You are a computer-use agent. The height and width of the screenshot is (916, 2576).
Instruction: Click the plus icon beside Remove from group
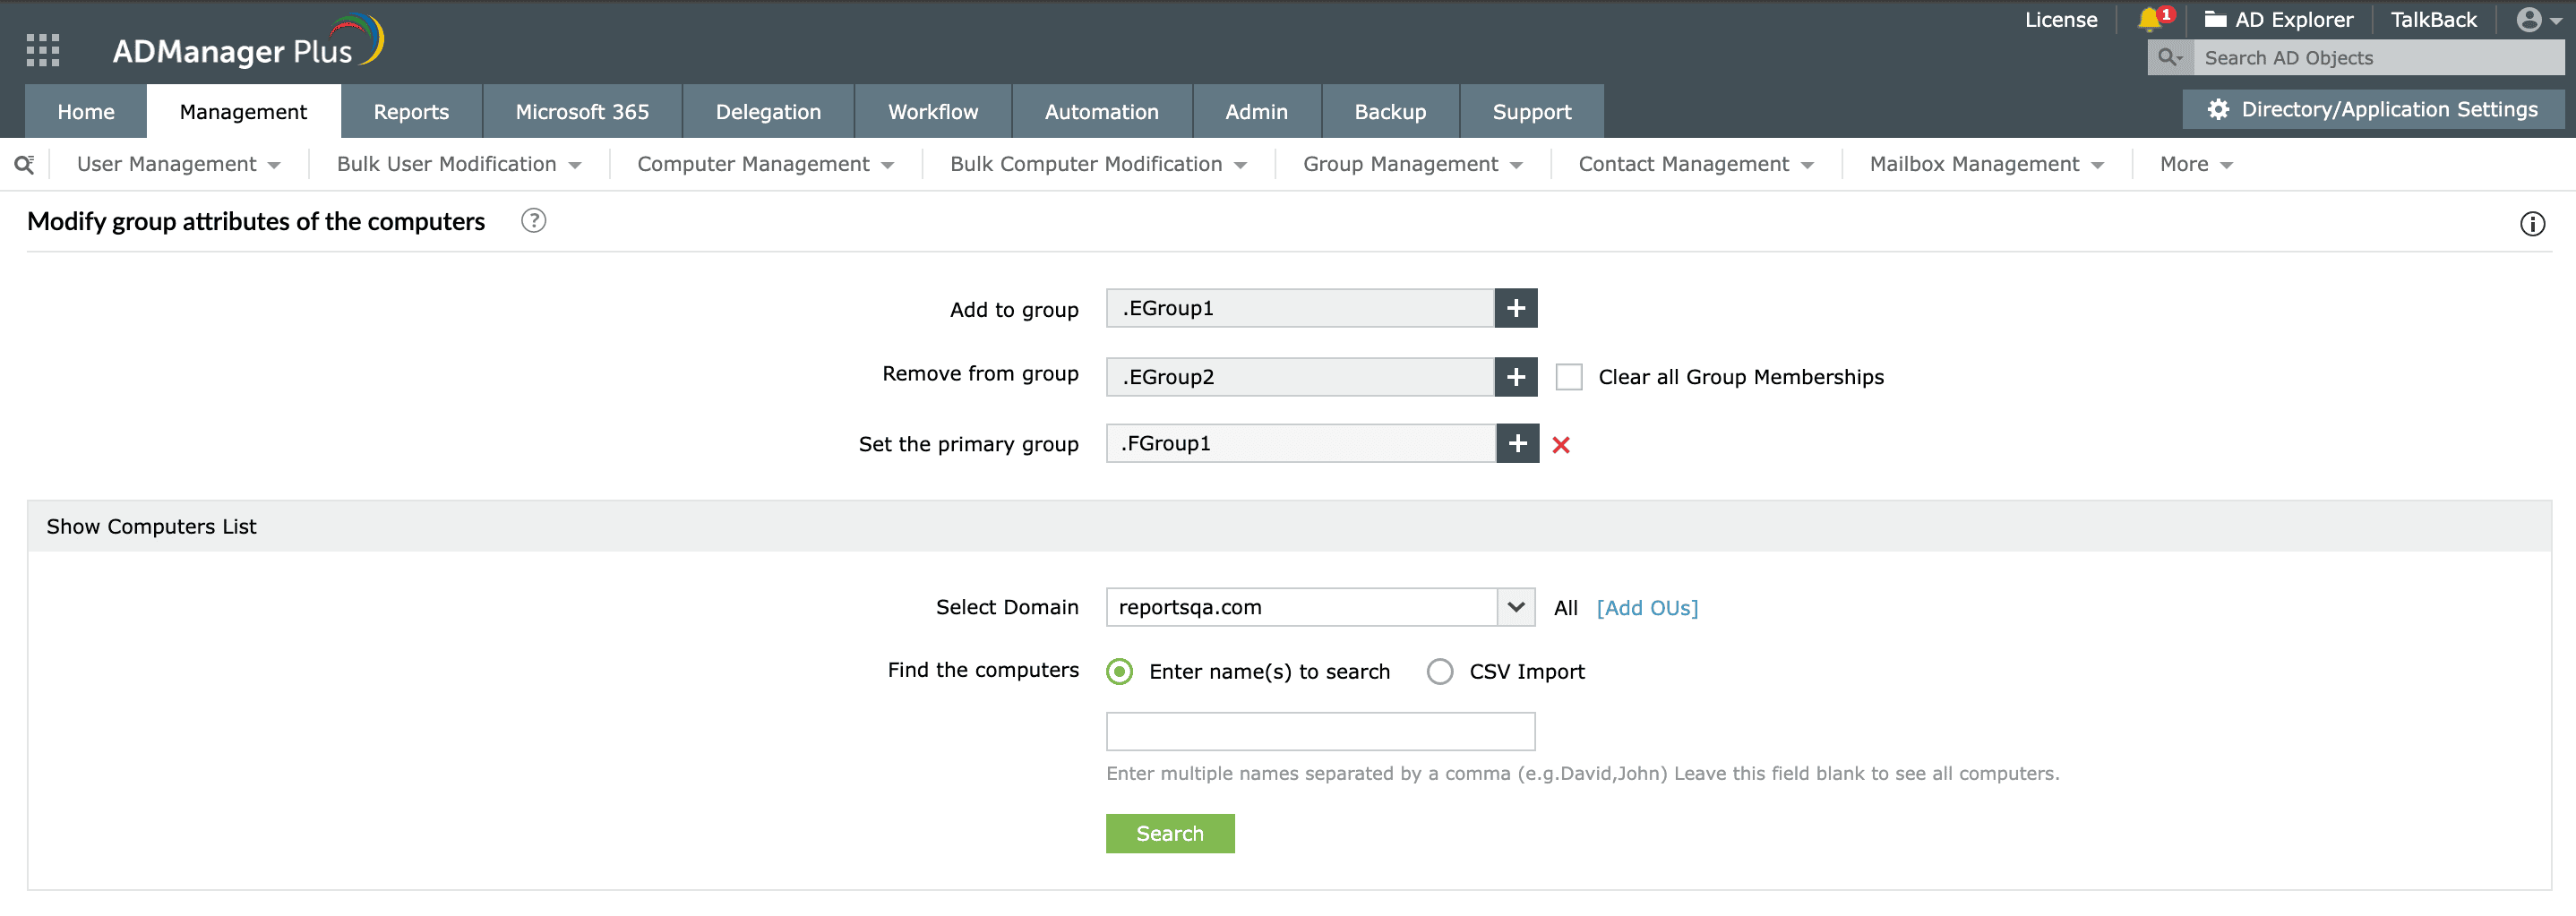tap(1515, 377)
